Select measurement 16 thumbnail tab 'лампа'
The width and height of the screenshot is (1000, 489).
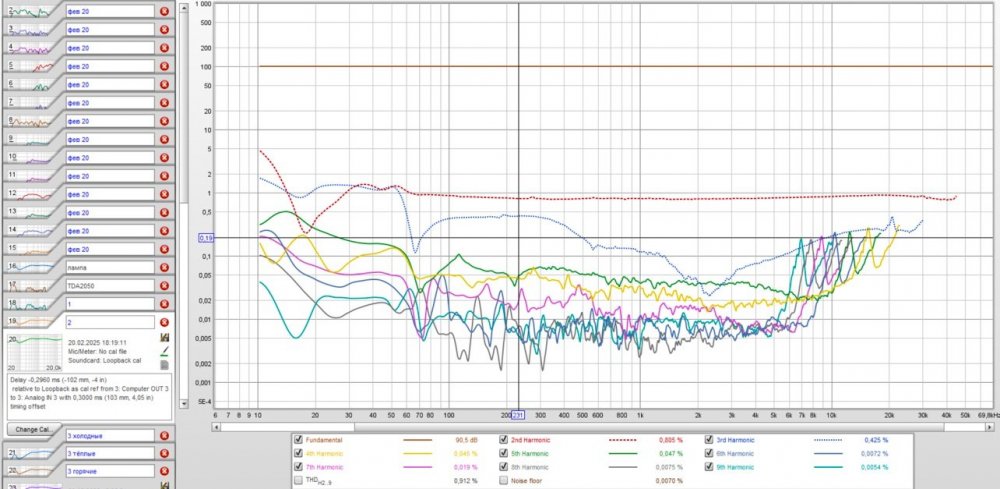point(30,267)
